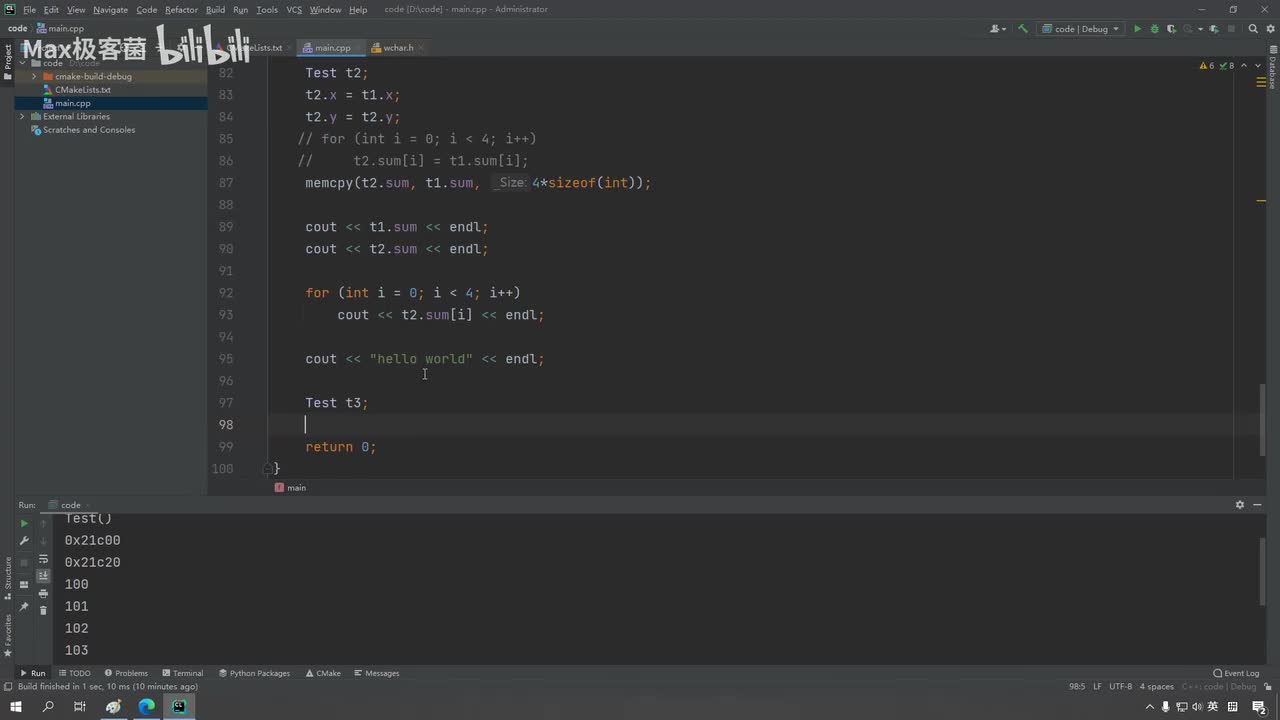Screen dimensions: 1280x720
Task: Open the user account dropdown
Action: [x=998, y=29]
